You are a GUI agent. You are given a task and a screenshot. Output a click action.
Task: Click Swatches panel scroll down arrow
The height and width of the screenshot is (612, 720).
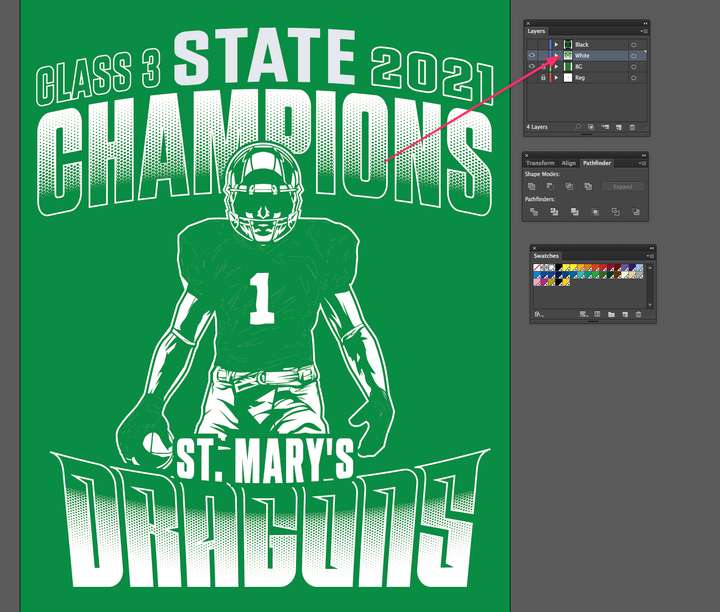(650, 305)
